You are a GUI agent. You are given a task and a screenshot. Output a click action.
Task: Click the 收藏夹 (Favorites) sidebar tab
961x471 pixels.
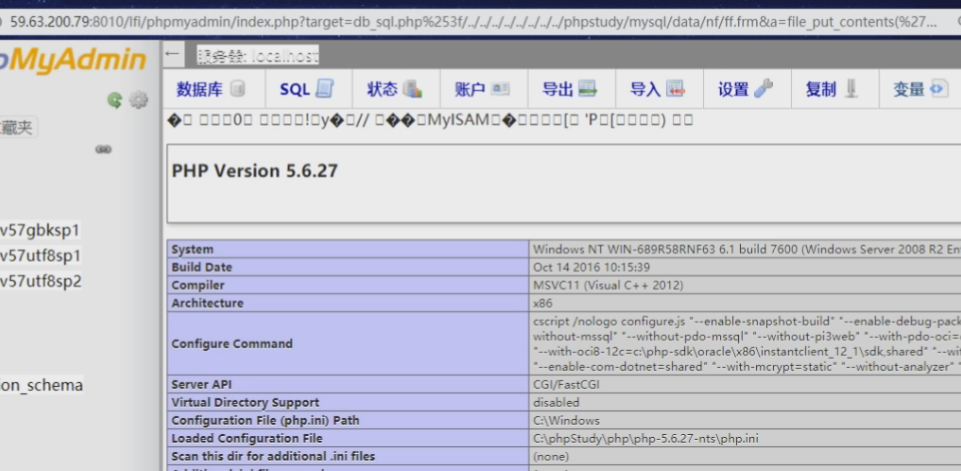tap(18, 128)
